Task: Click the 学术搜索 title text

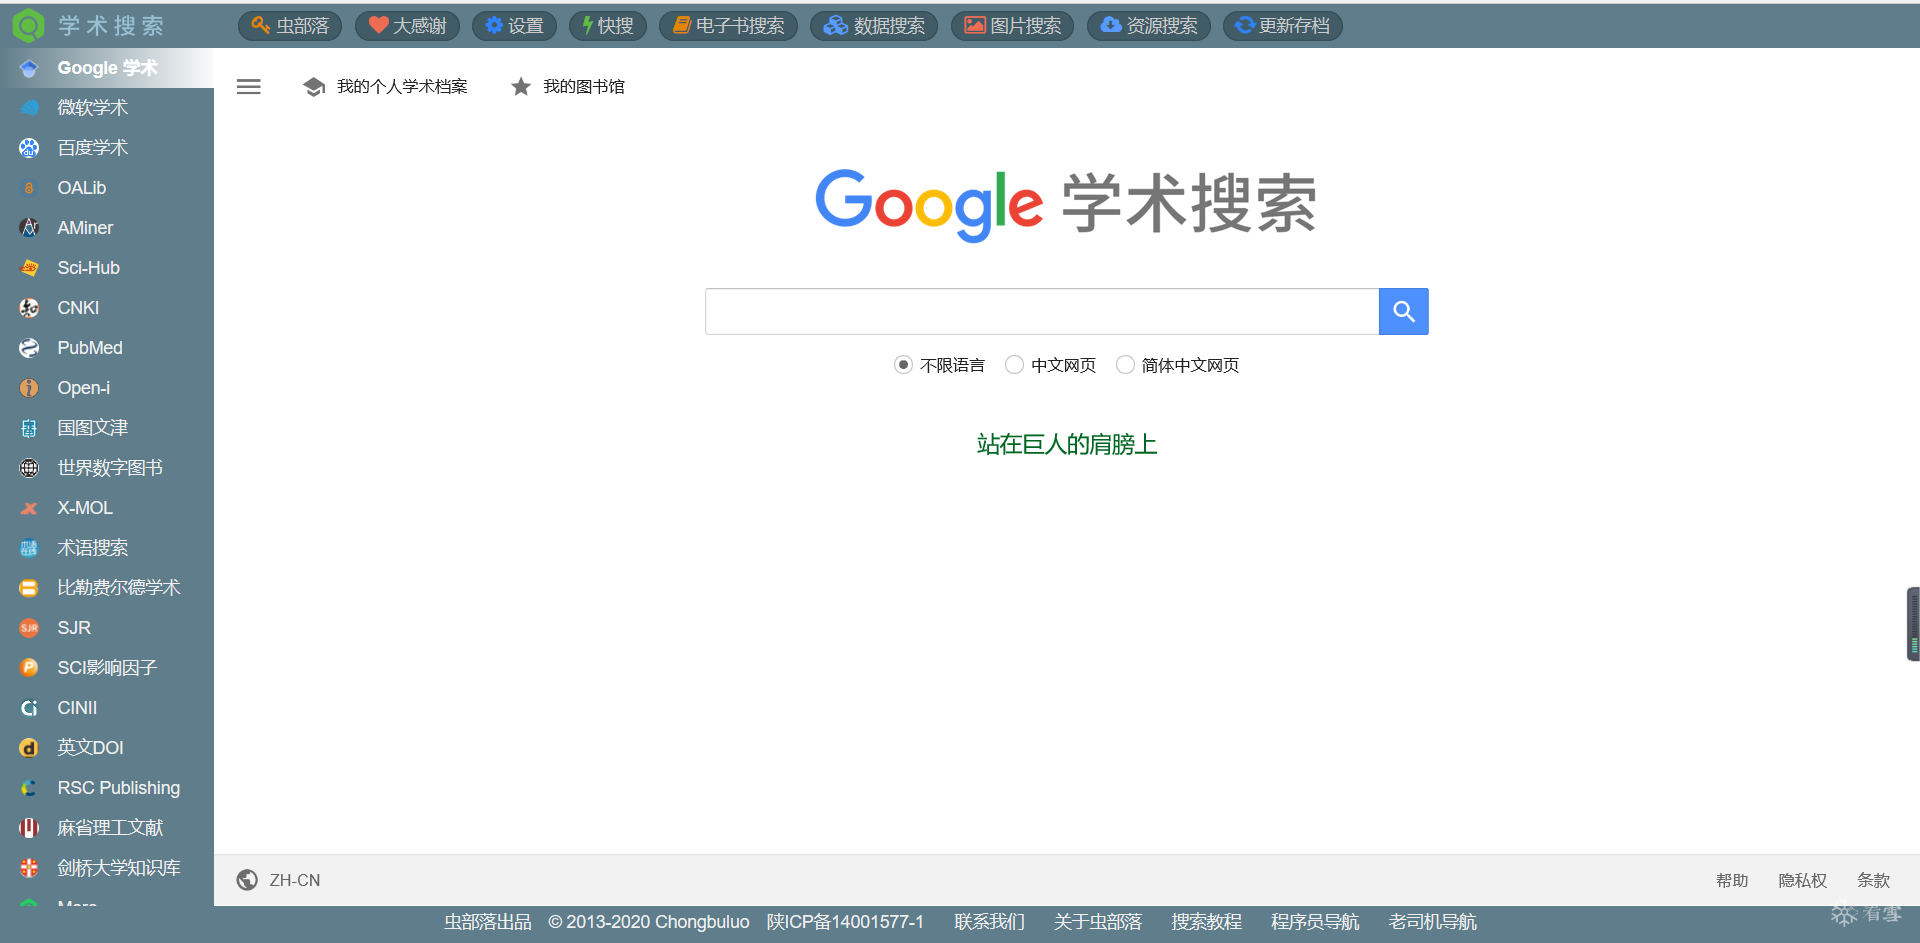Action: 111,26
